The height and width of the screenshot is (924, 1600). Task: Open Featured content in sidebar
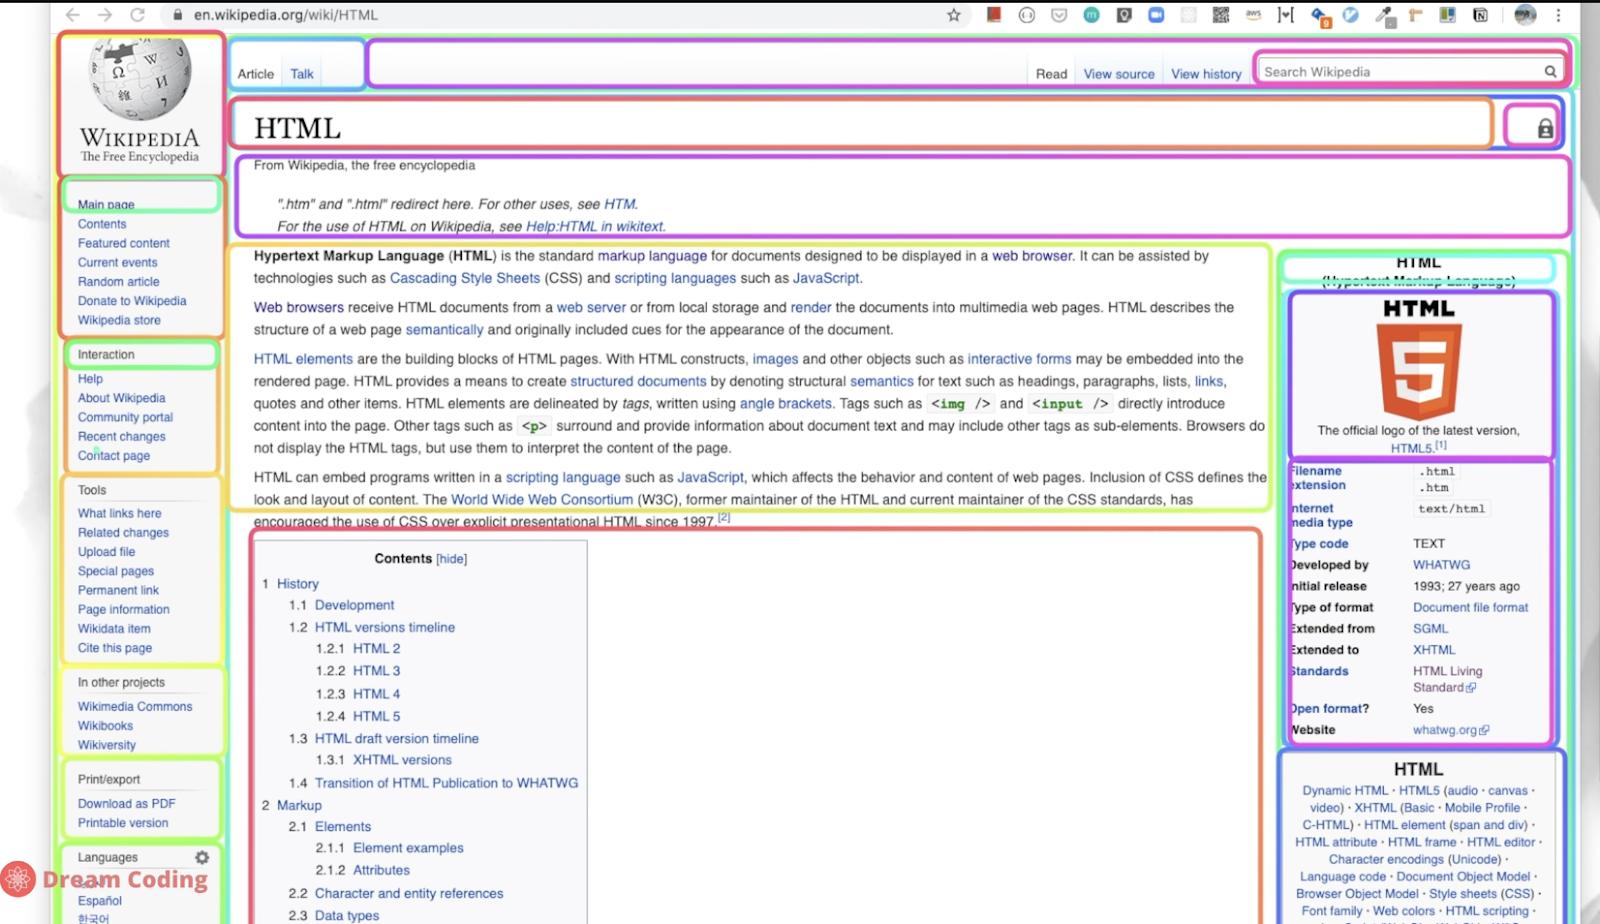[124, 243]
